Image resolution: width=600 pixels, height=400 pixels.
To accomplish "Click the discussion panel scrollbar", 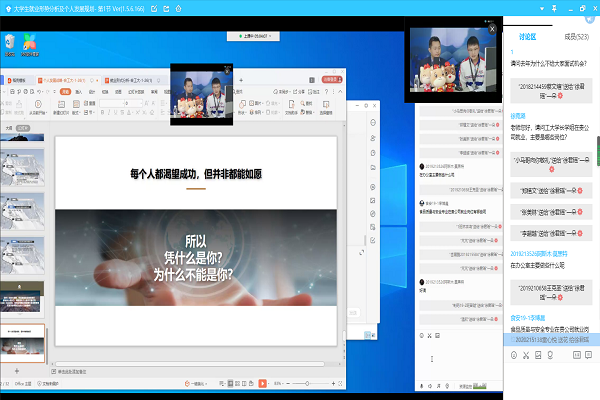I will click(x=596, y=150).
